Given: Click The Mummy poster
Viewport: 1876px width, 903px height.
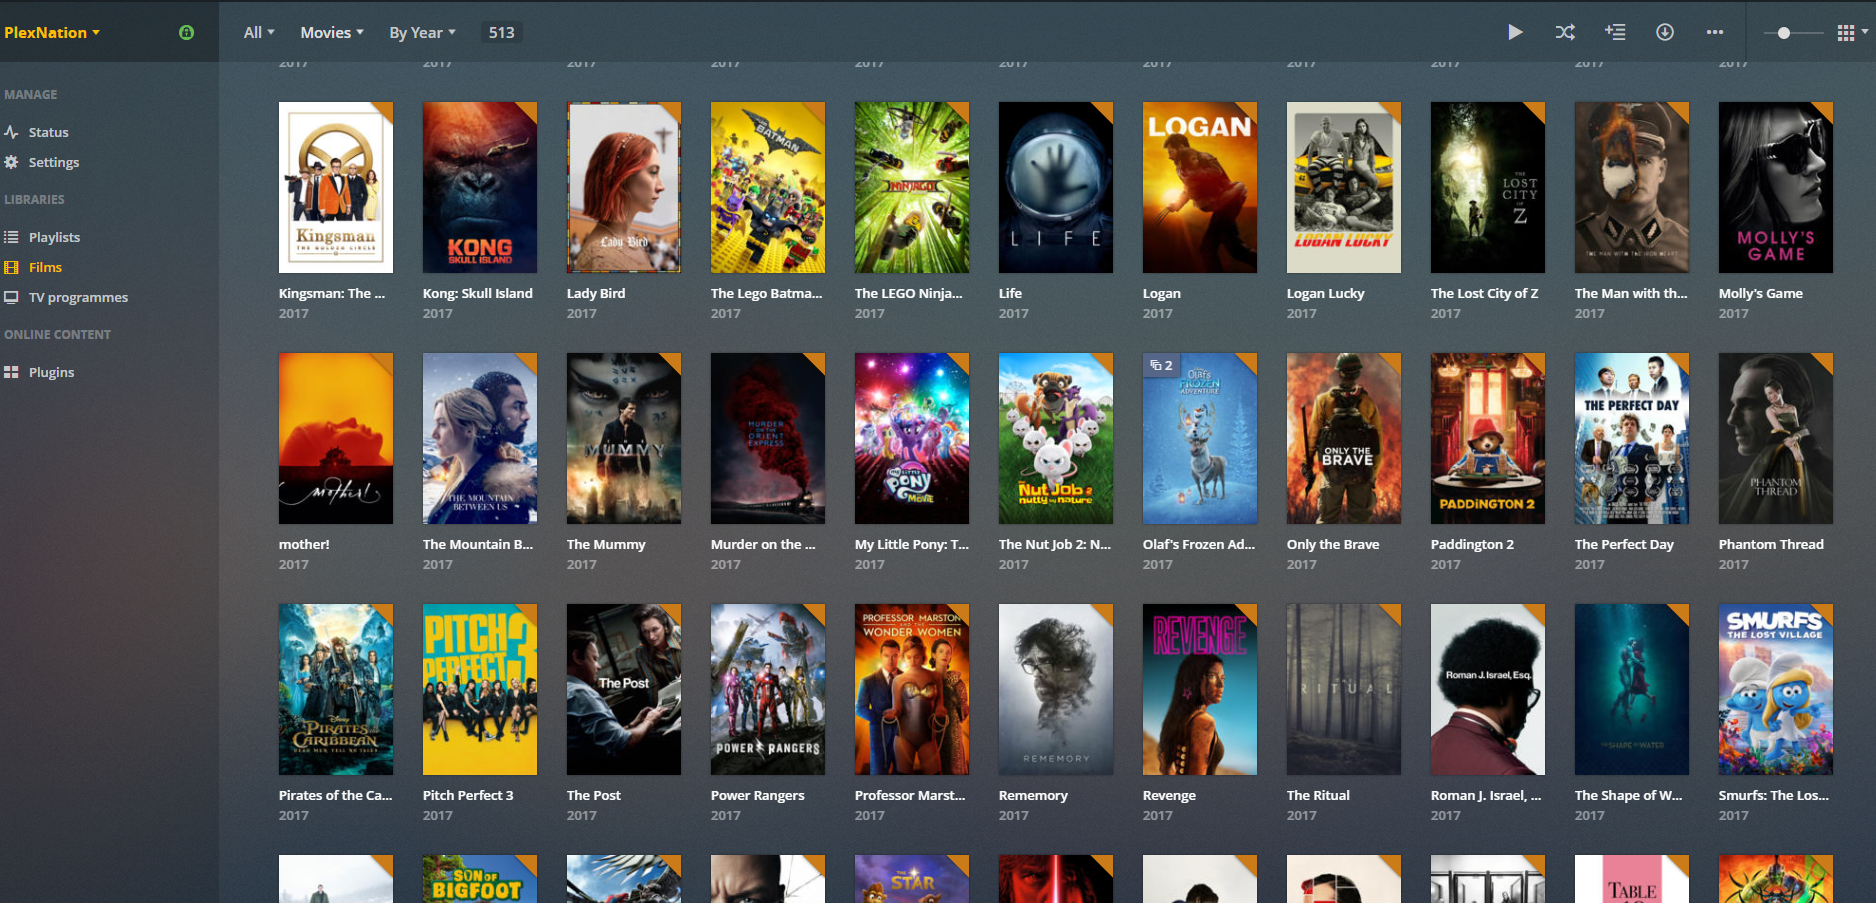Looking at the screenshot, I should pyautogui.click(x=624, y=438).
